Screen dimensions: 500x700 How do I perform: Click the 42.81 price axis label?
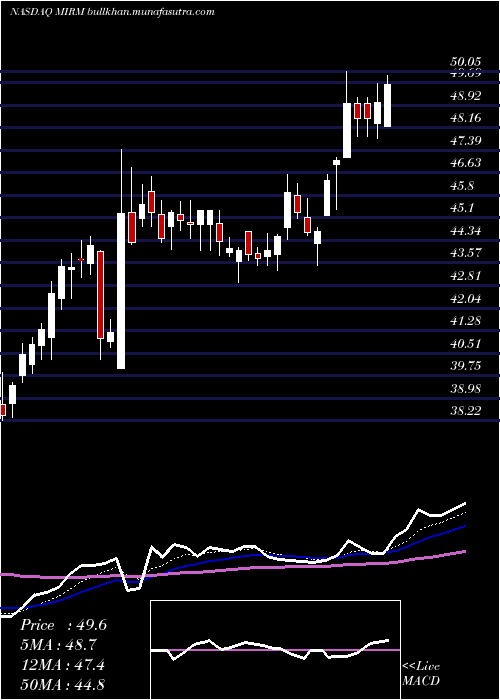(465, 276)
